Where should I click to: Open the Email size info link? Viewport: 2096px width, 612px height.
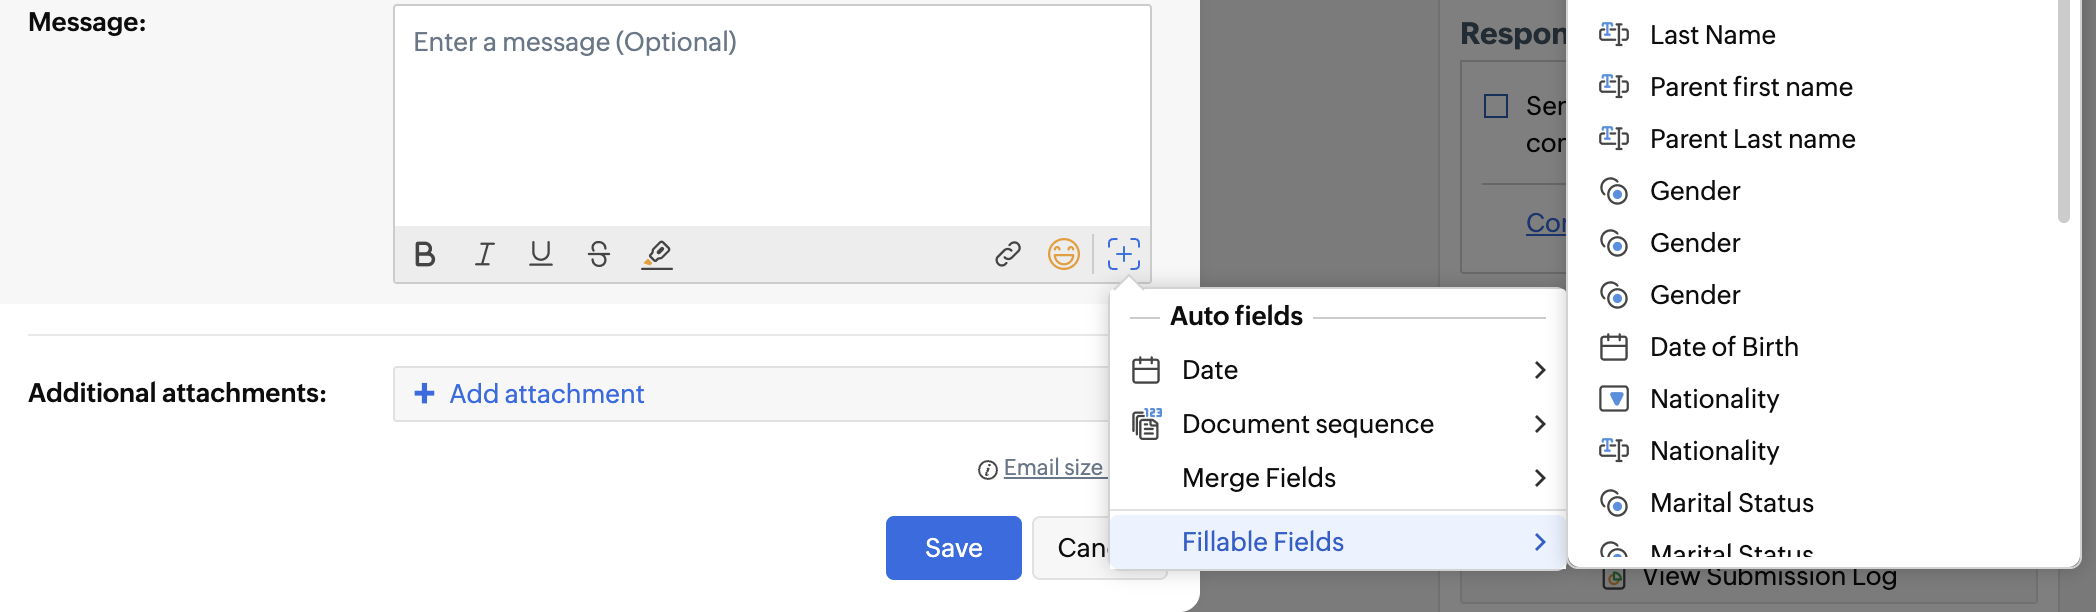(x=1052, y=468)
